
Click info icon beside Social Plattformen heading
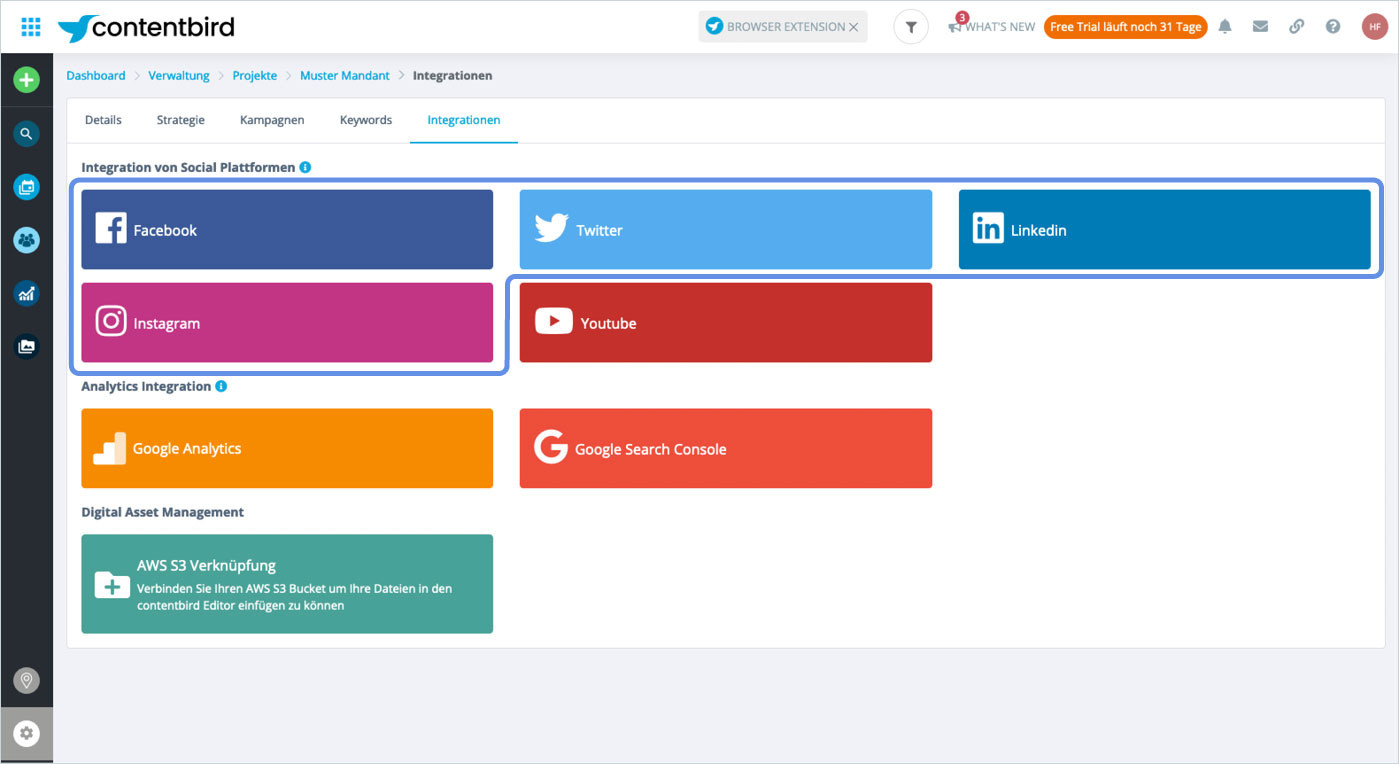[305, 167]
